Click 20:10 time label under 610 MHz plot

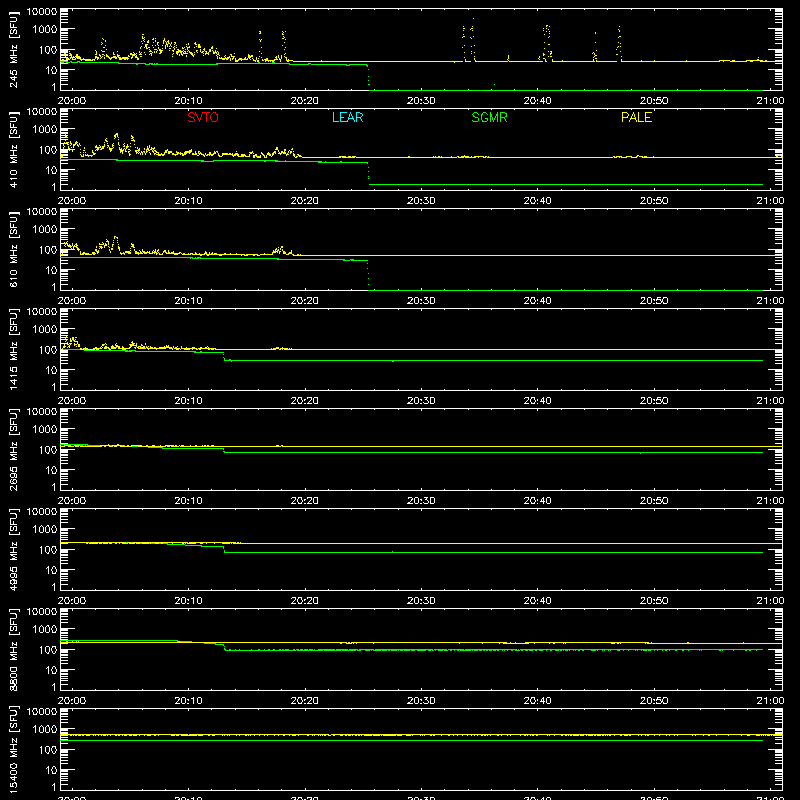coord(188,301)
